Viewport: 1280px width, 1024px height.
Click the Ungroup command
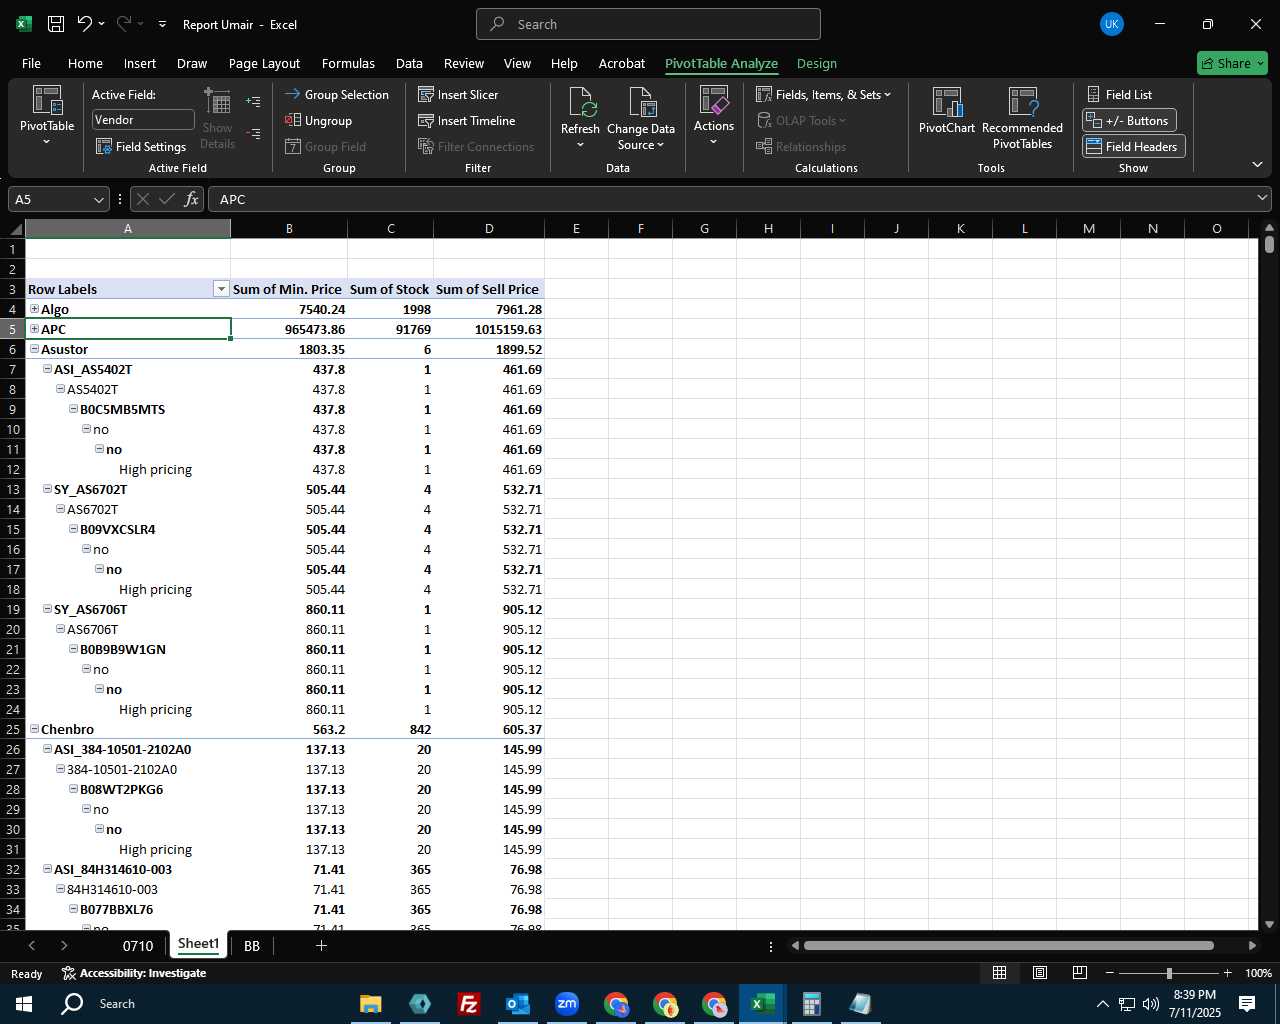pos(318,120)
